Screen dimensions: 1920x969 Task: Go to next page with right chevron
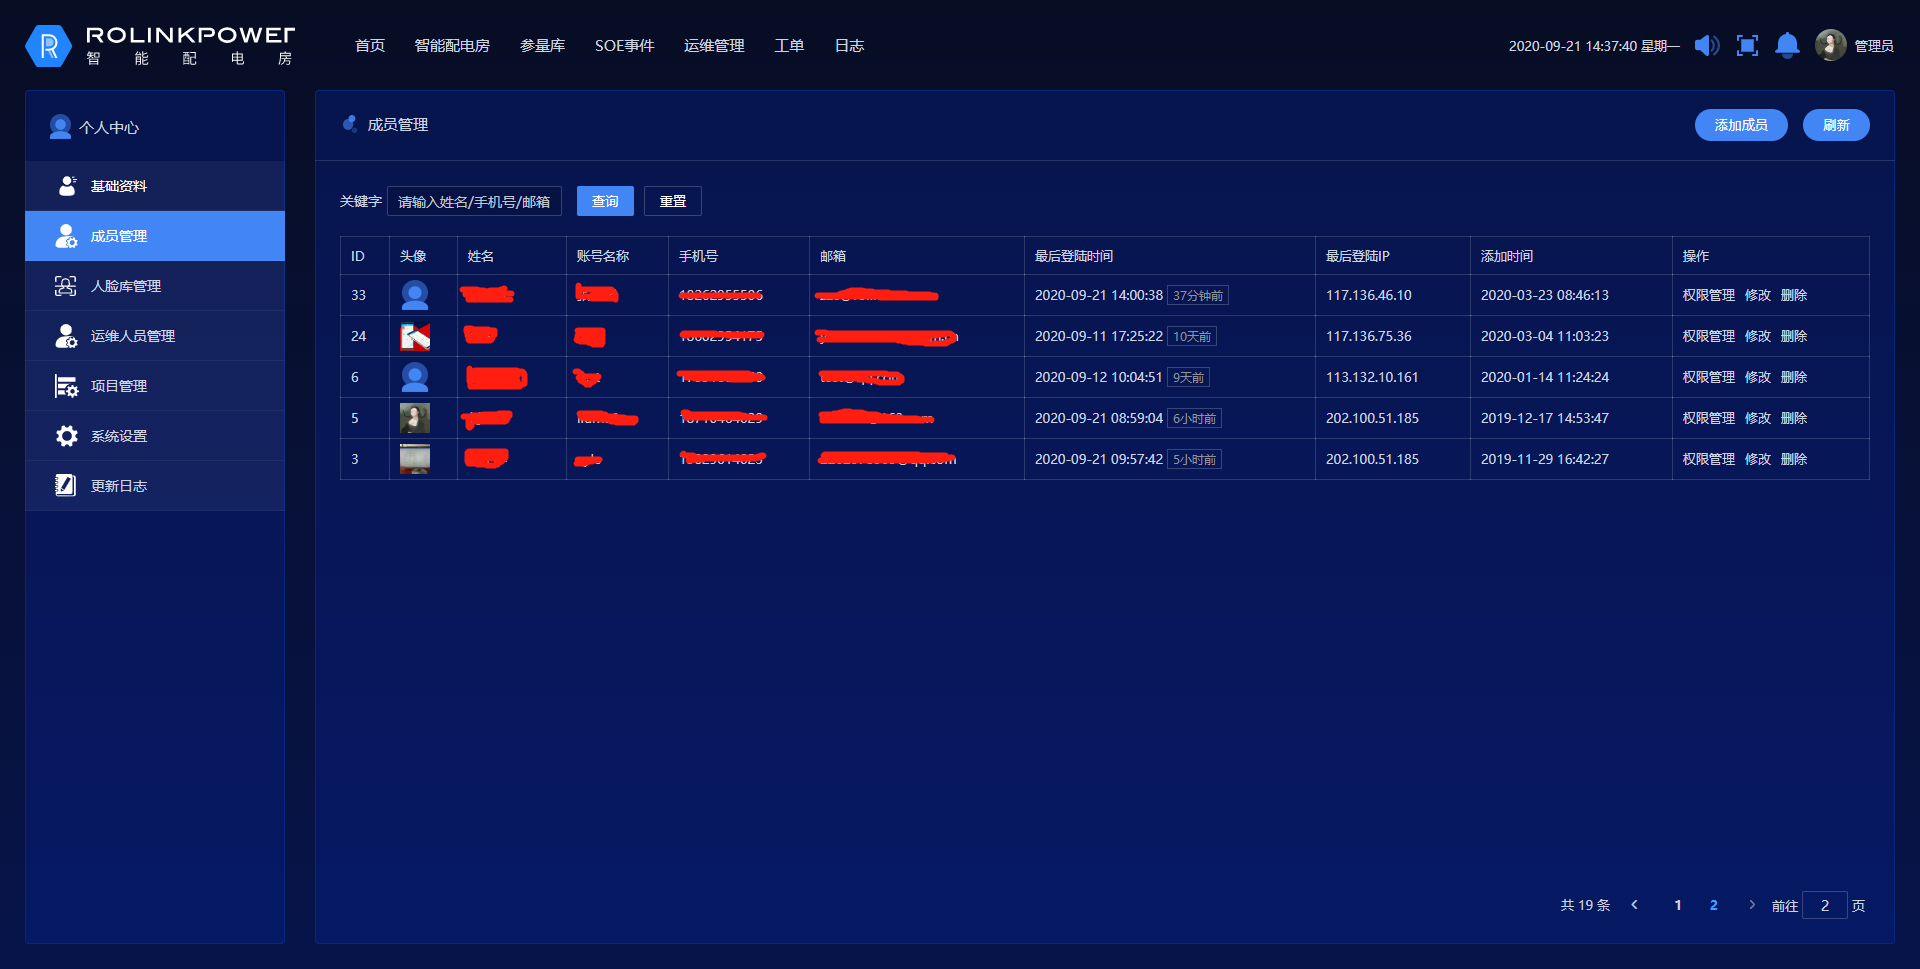[x=1752, y=905]
